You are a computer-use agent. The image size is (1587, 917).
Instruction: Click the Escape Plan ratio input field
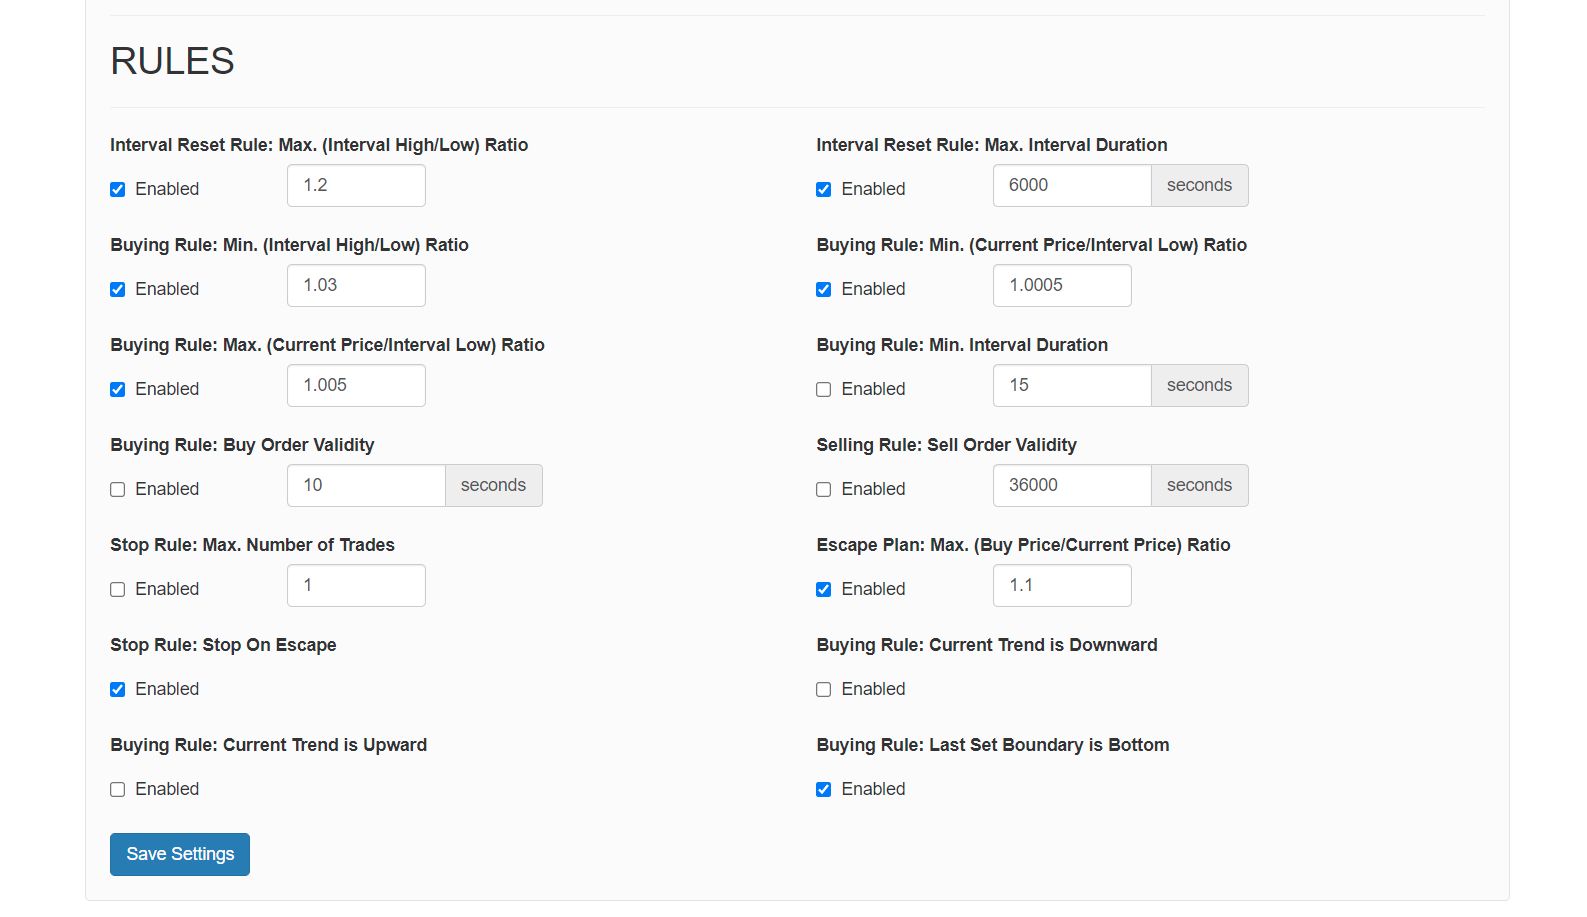[x=1062, y=585]
